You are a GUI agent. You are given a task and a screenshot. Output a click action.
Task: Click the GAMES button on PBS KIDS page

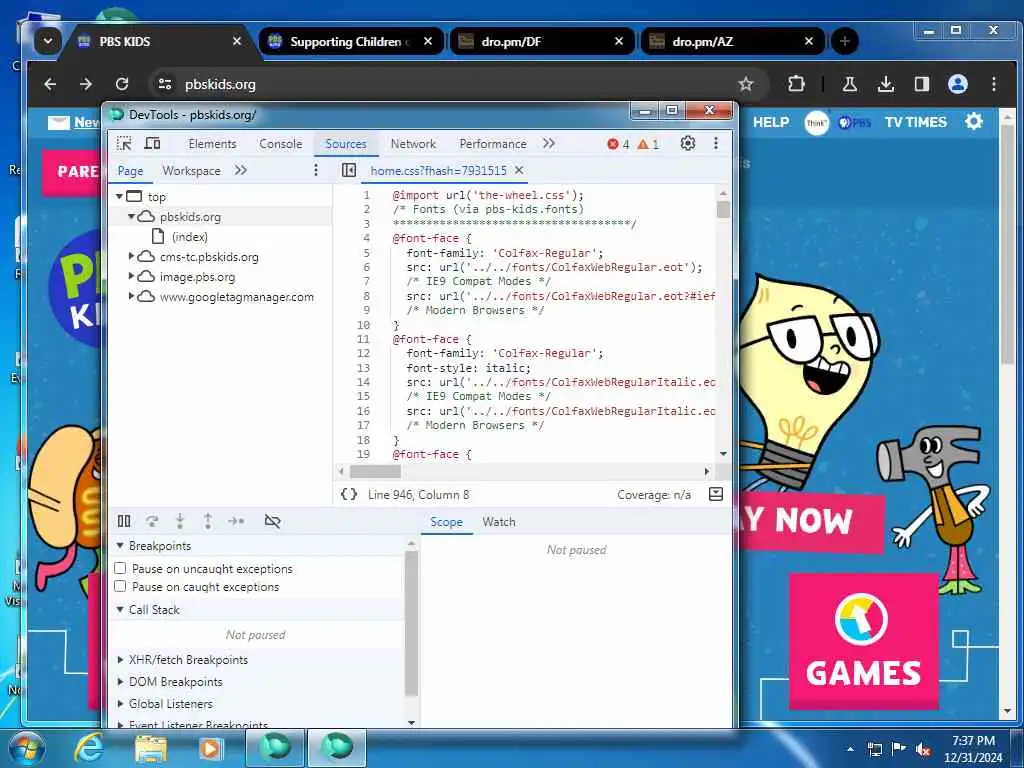(863, 641)
